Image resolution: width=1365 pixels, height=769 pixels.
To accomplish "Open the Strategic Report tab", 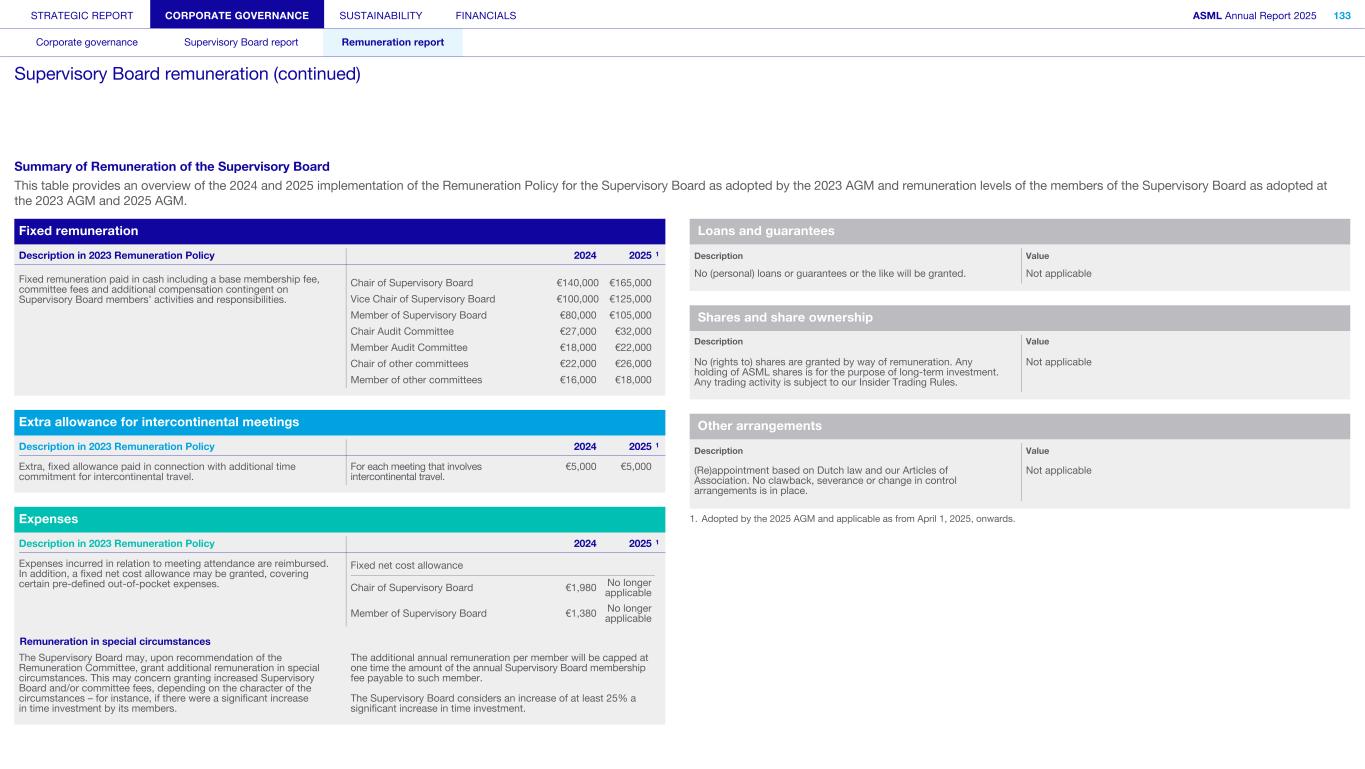I will pos(82,15).
